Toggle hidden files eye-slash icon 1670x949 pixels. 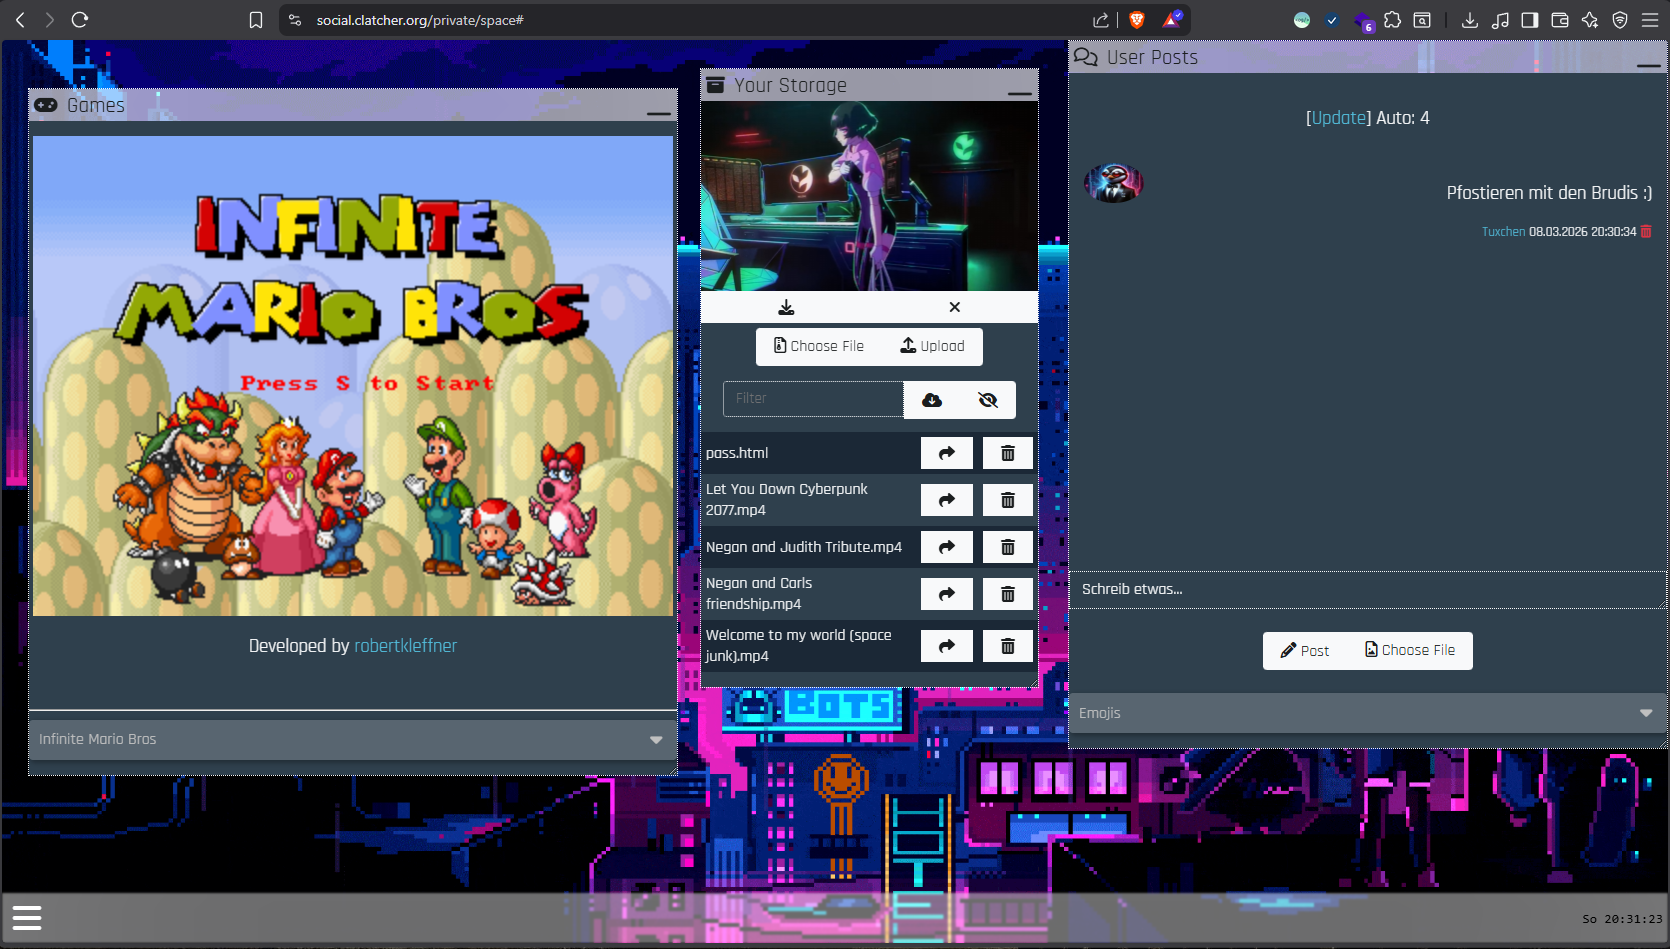(x=988, y=400)
